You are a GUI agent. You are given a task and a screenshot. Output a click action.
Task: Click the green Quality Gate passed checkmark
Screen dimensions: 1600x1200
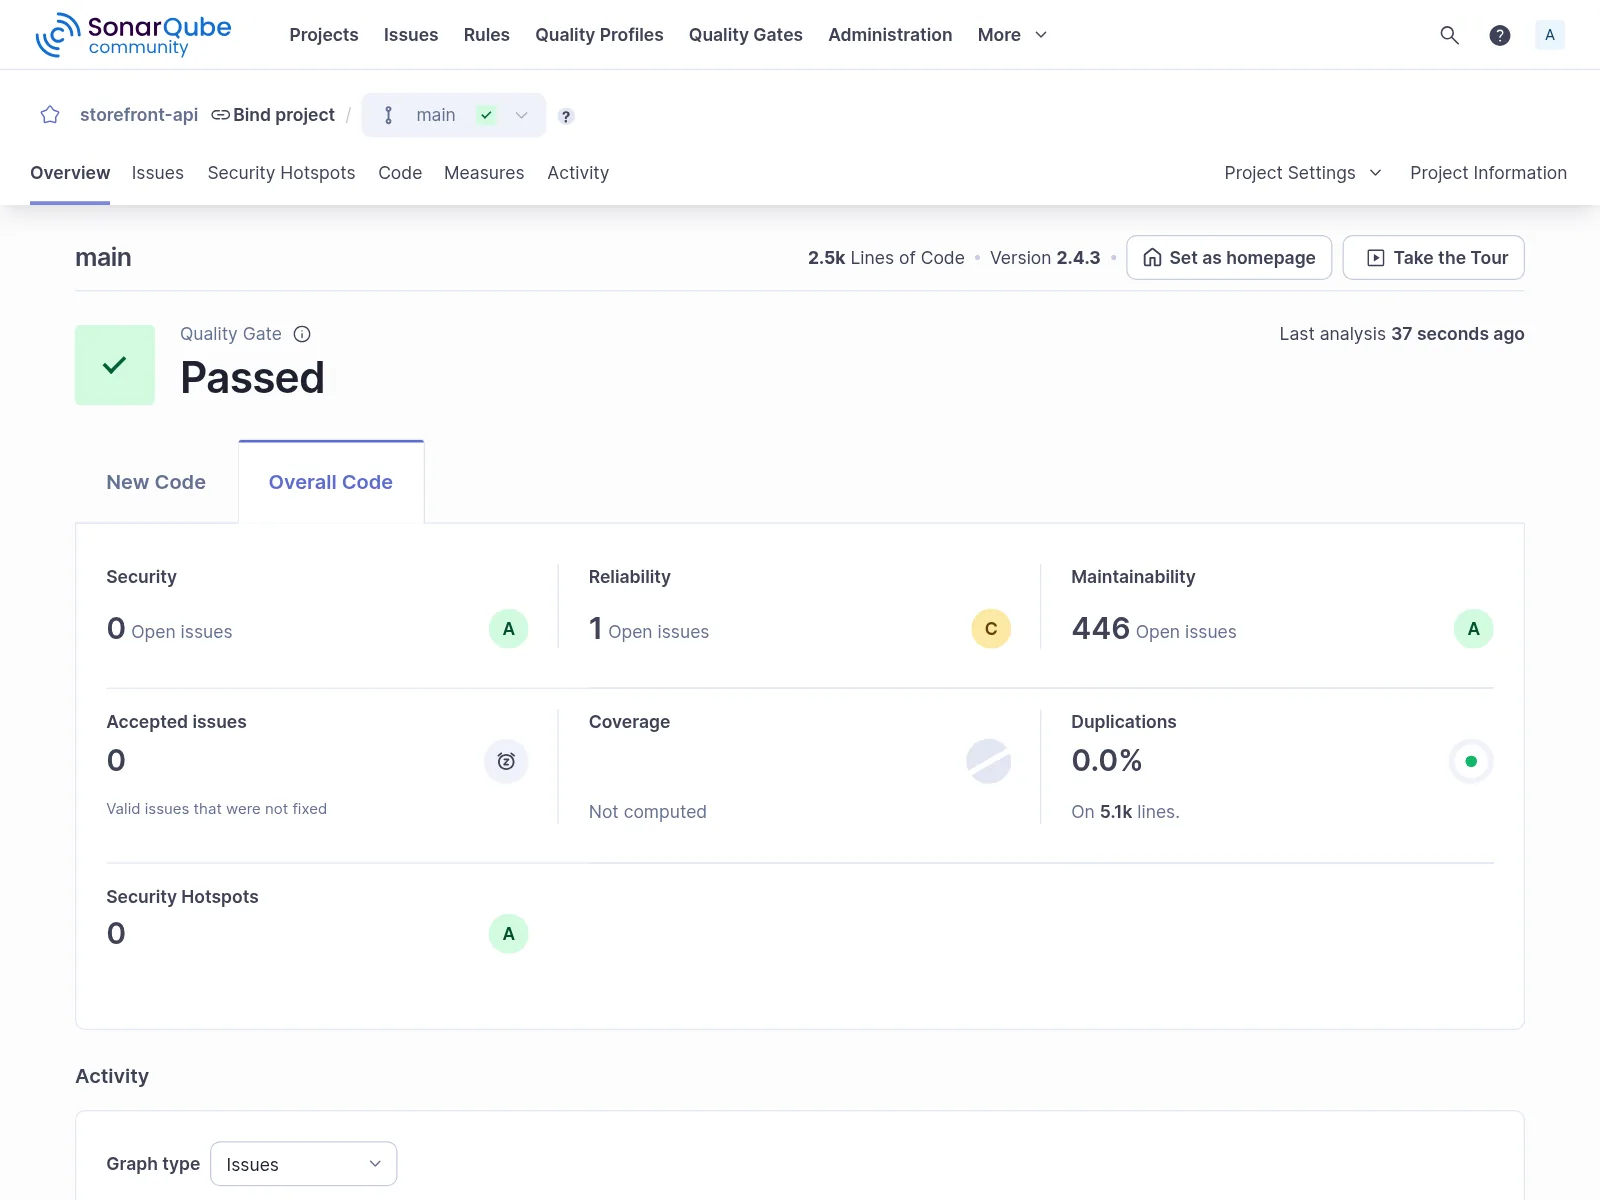[115, 365]
